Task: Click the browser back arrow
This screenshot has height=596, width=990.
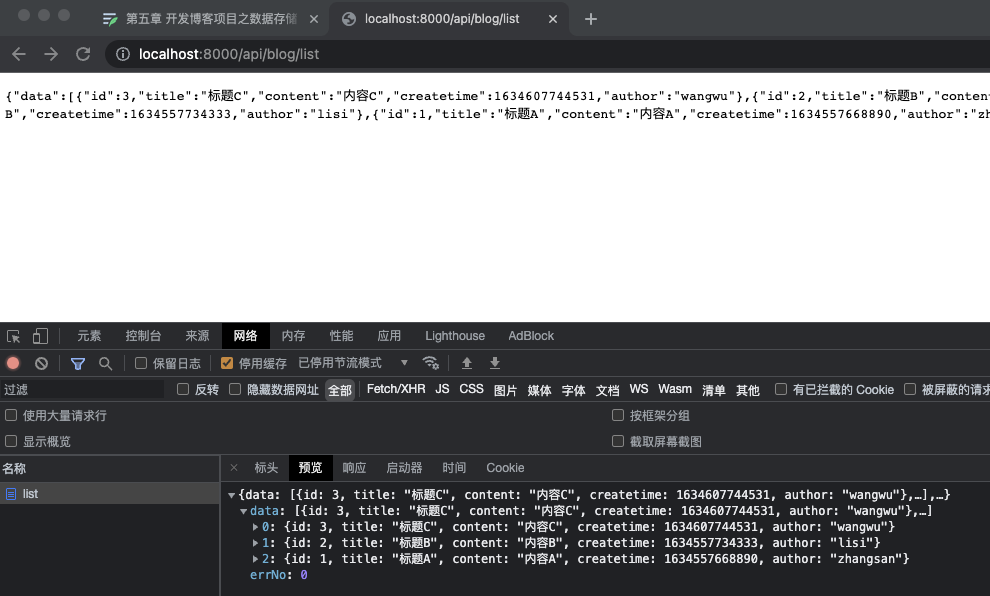Action: point(19,54)
